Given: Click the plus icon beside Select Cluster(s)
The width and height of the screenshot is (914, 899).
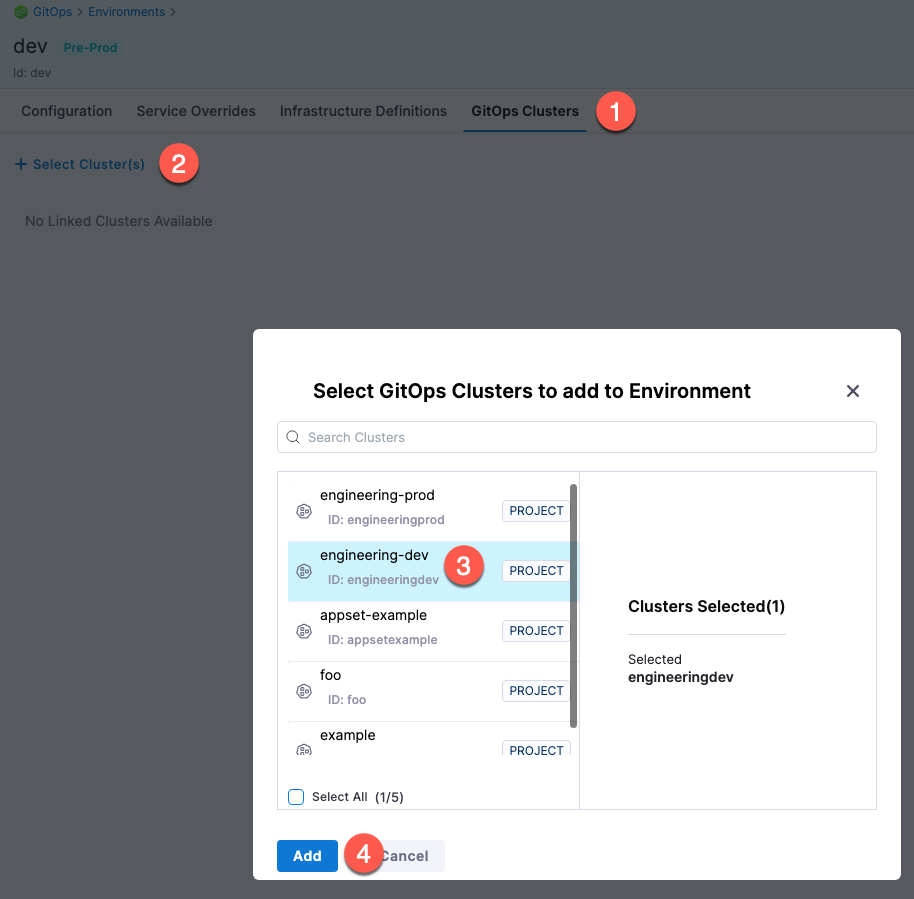Looking at the screenshot, I should coord(21,164).
